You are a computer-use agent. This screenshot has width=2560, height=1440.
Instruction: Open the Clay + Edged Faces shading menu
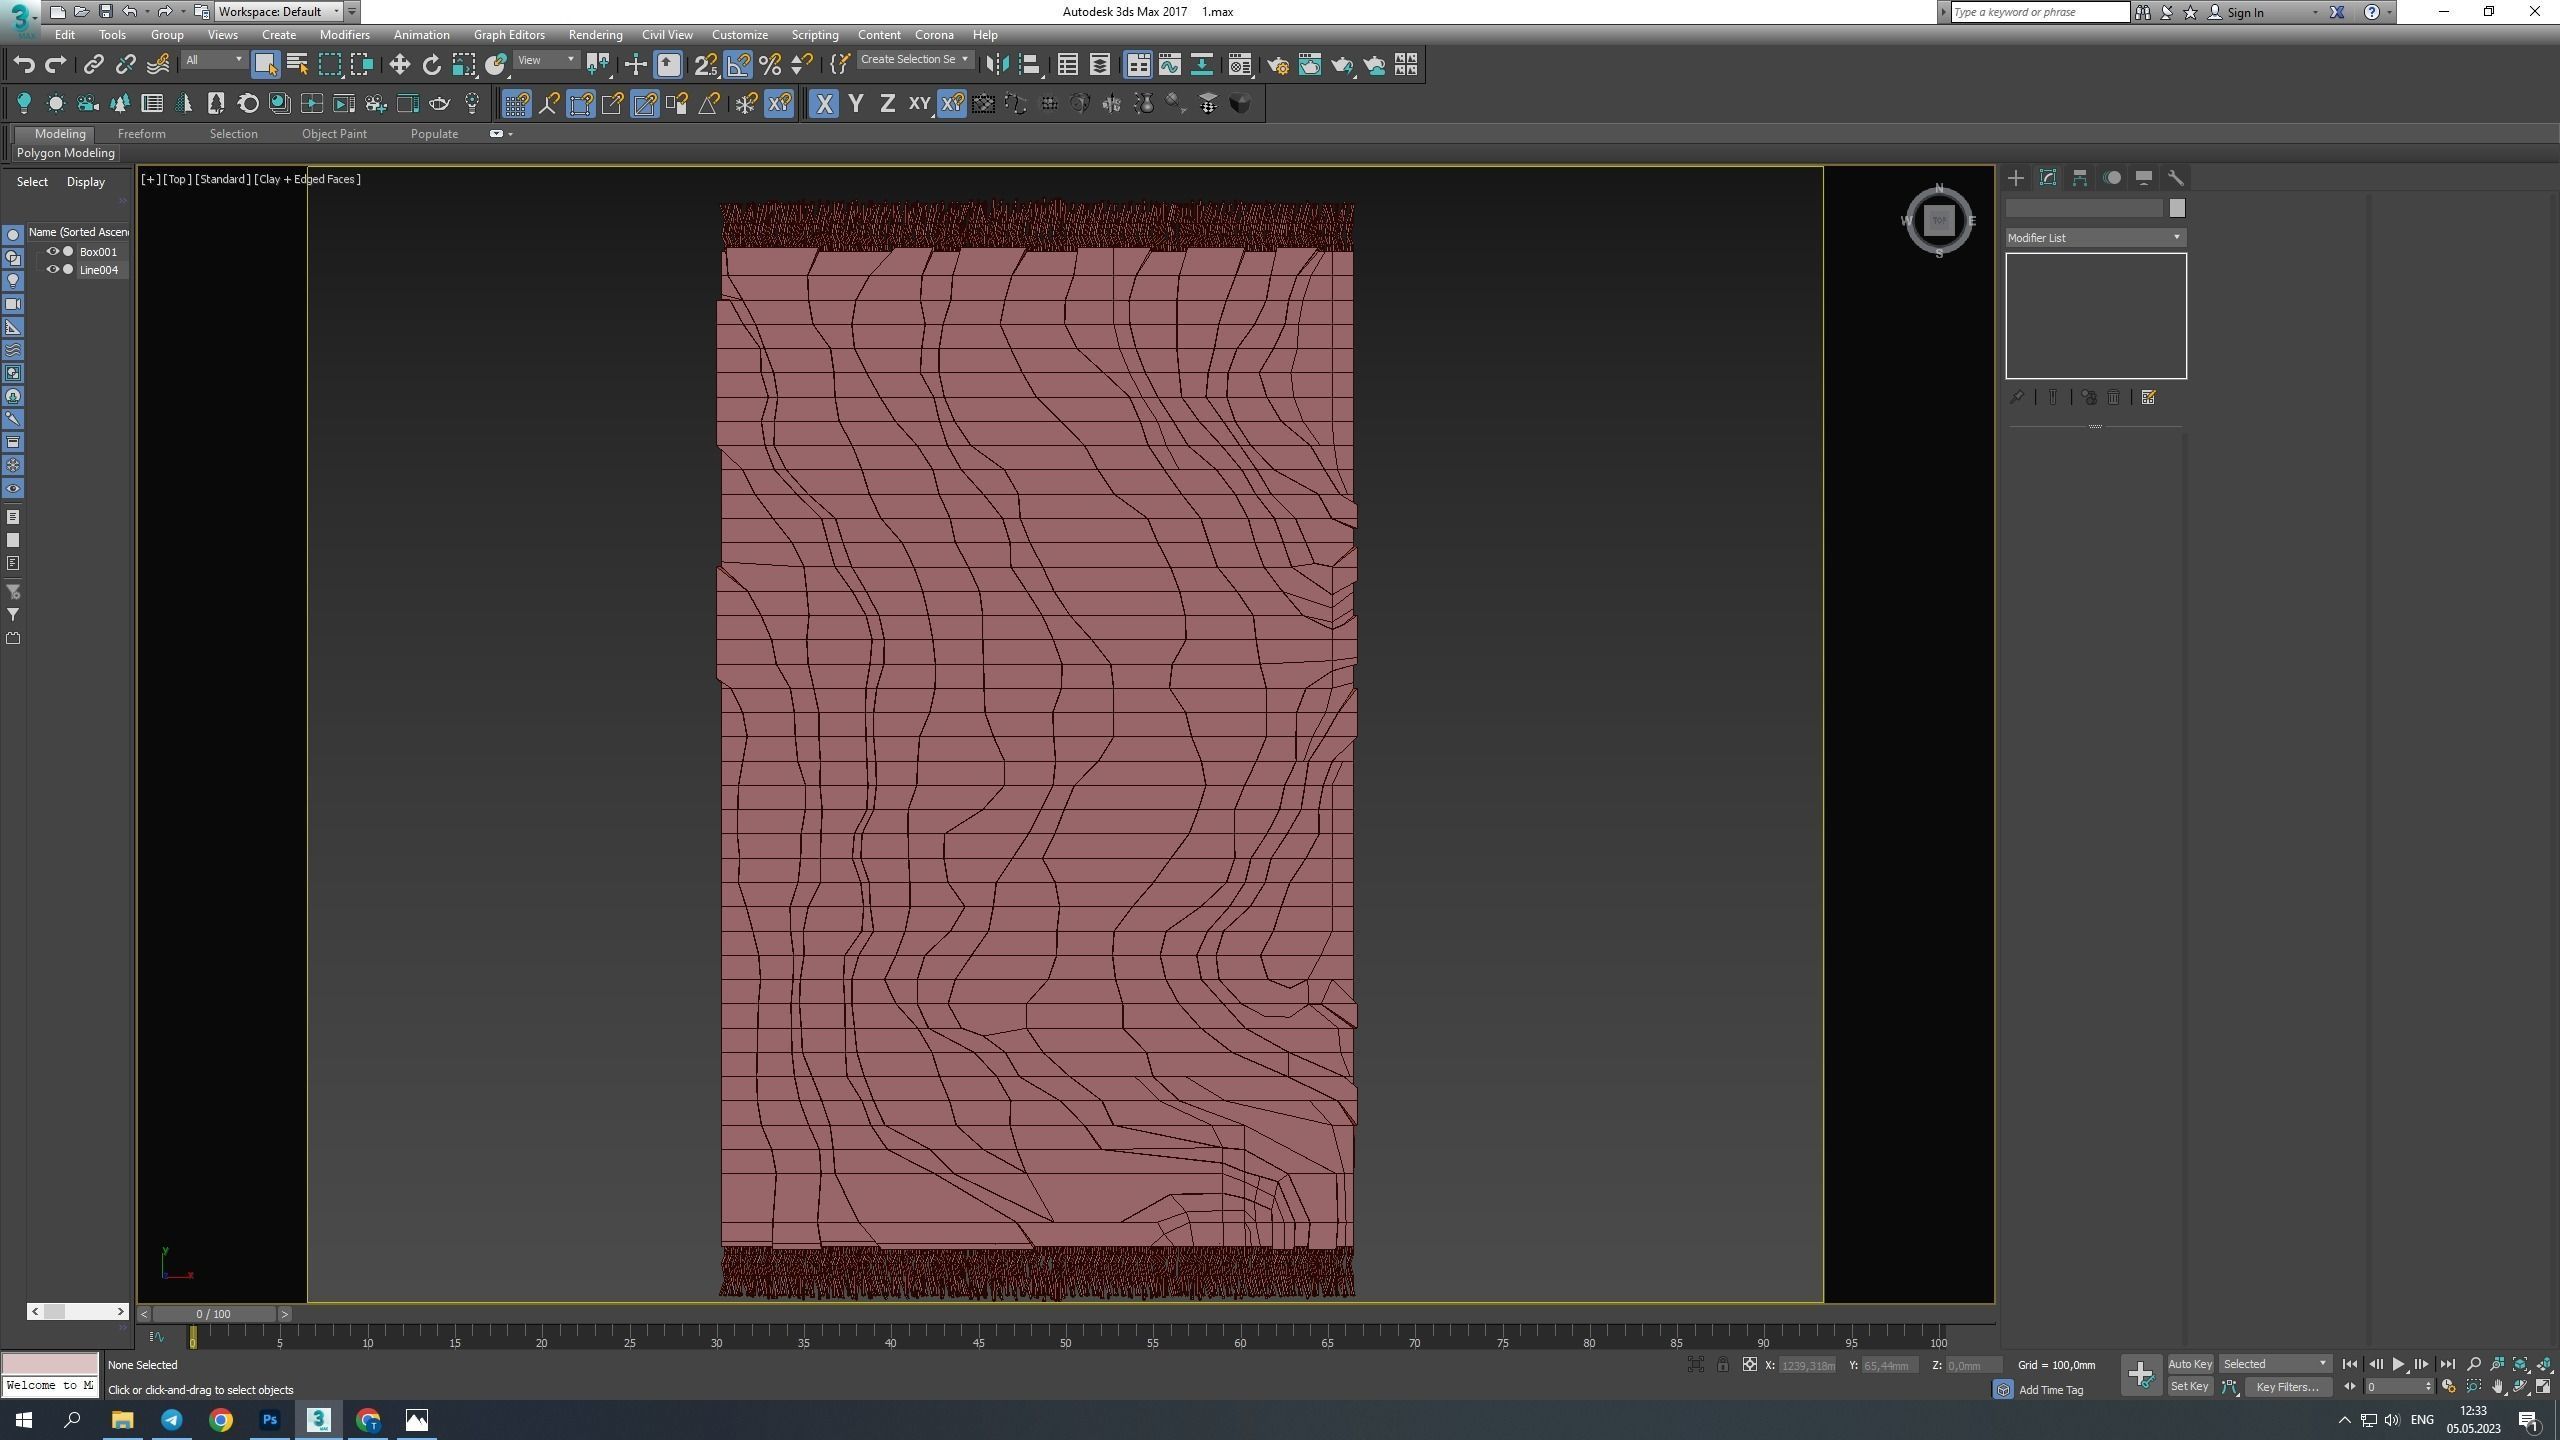308,179
